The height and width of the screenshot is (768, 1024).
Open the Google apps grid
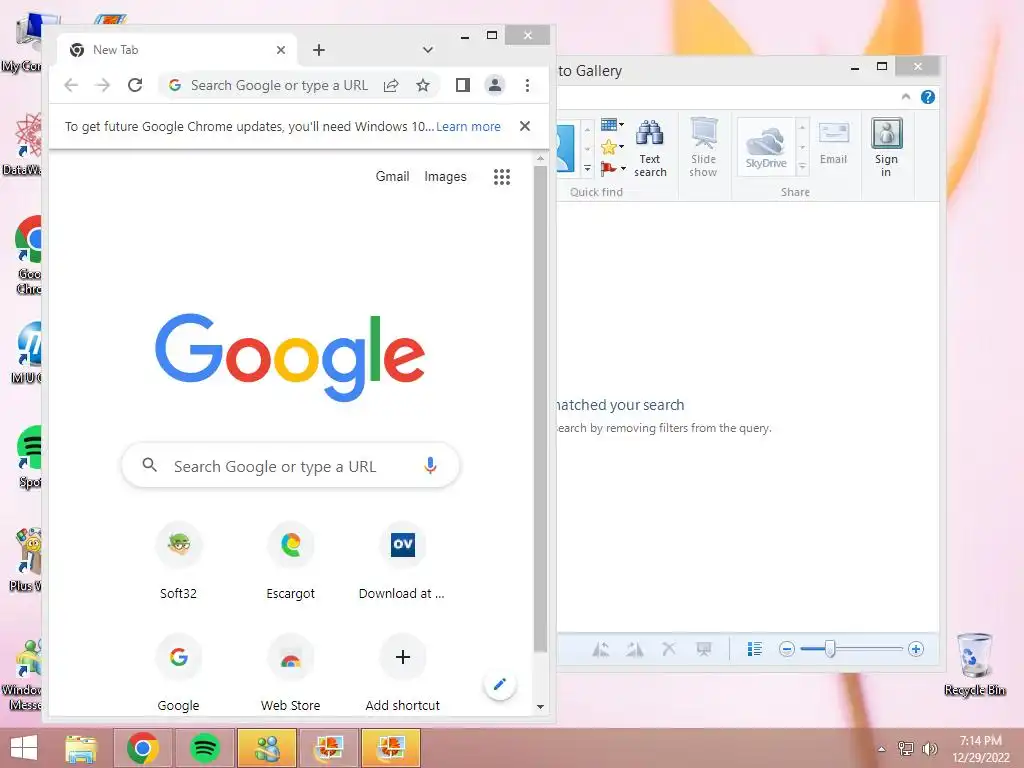click(x=502, y=177)
